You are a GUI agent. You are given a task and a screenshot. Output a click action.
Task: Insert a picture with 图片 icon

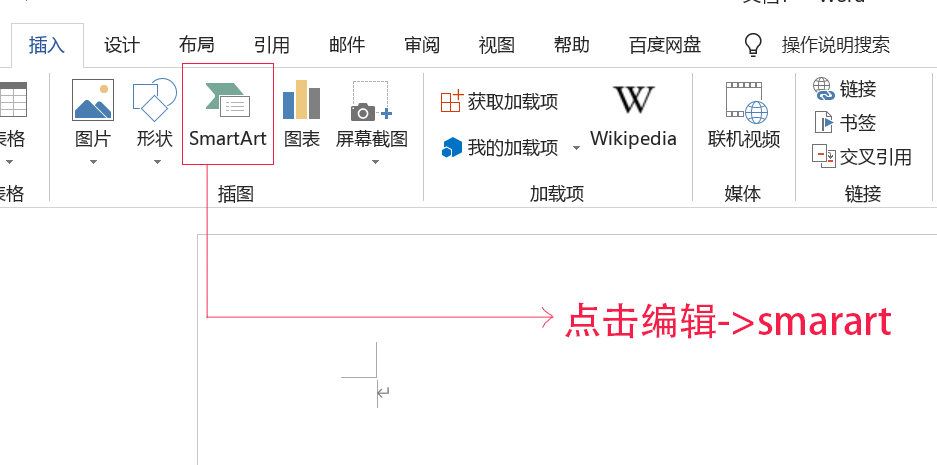click(93, 100)
